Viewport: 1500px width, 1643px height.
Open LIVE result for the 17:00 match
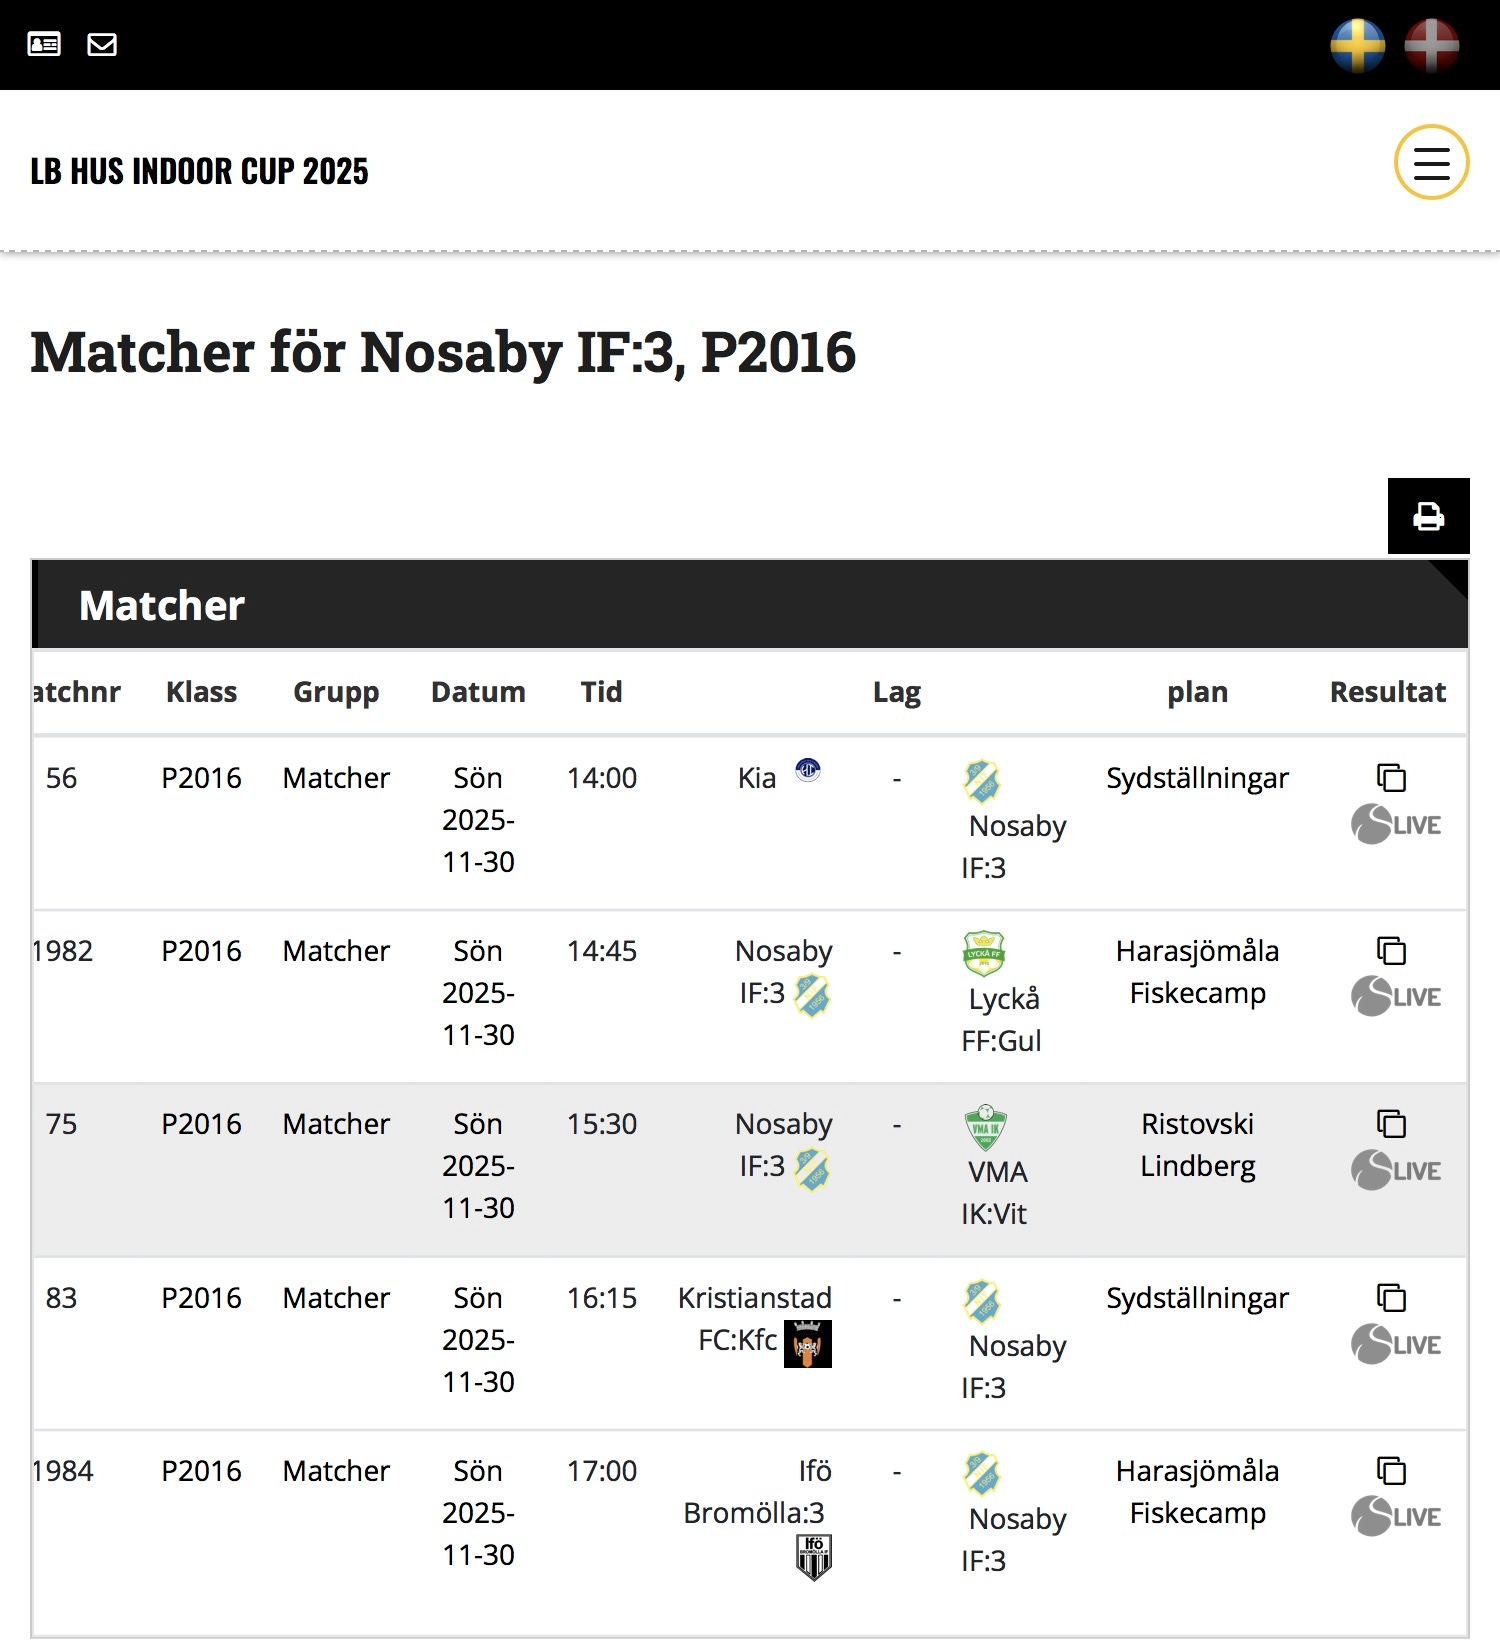pyautogui.click(x=1396, y=1517)
